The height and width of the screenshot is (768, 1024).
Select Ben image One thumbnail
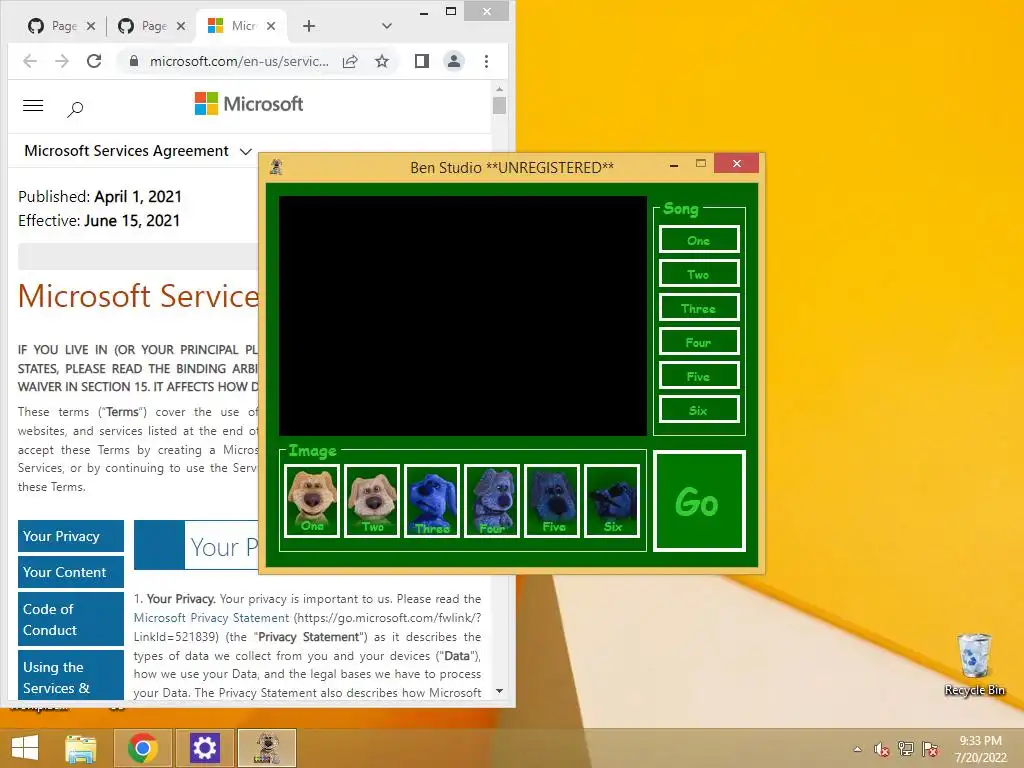[x=312, y=501]
